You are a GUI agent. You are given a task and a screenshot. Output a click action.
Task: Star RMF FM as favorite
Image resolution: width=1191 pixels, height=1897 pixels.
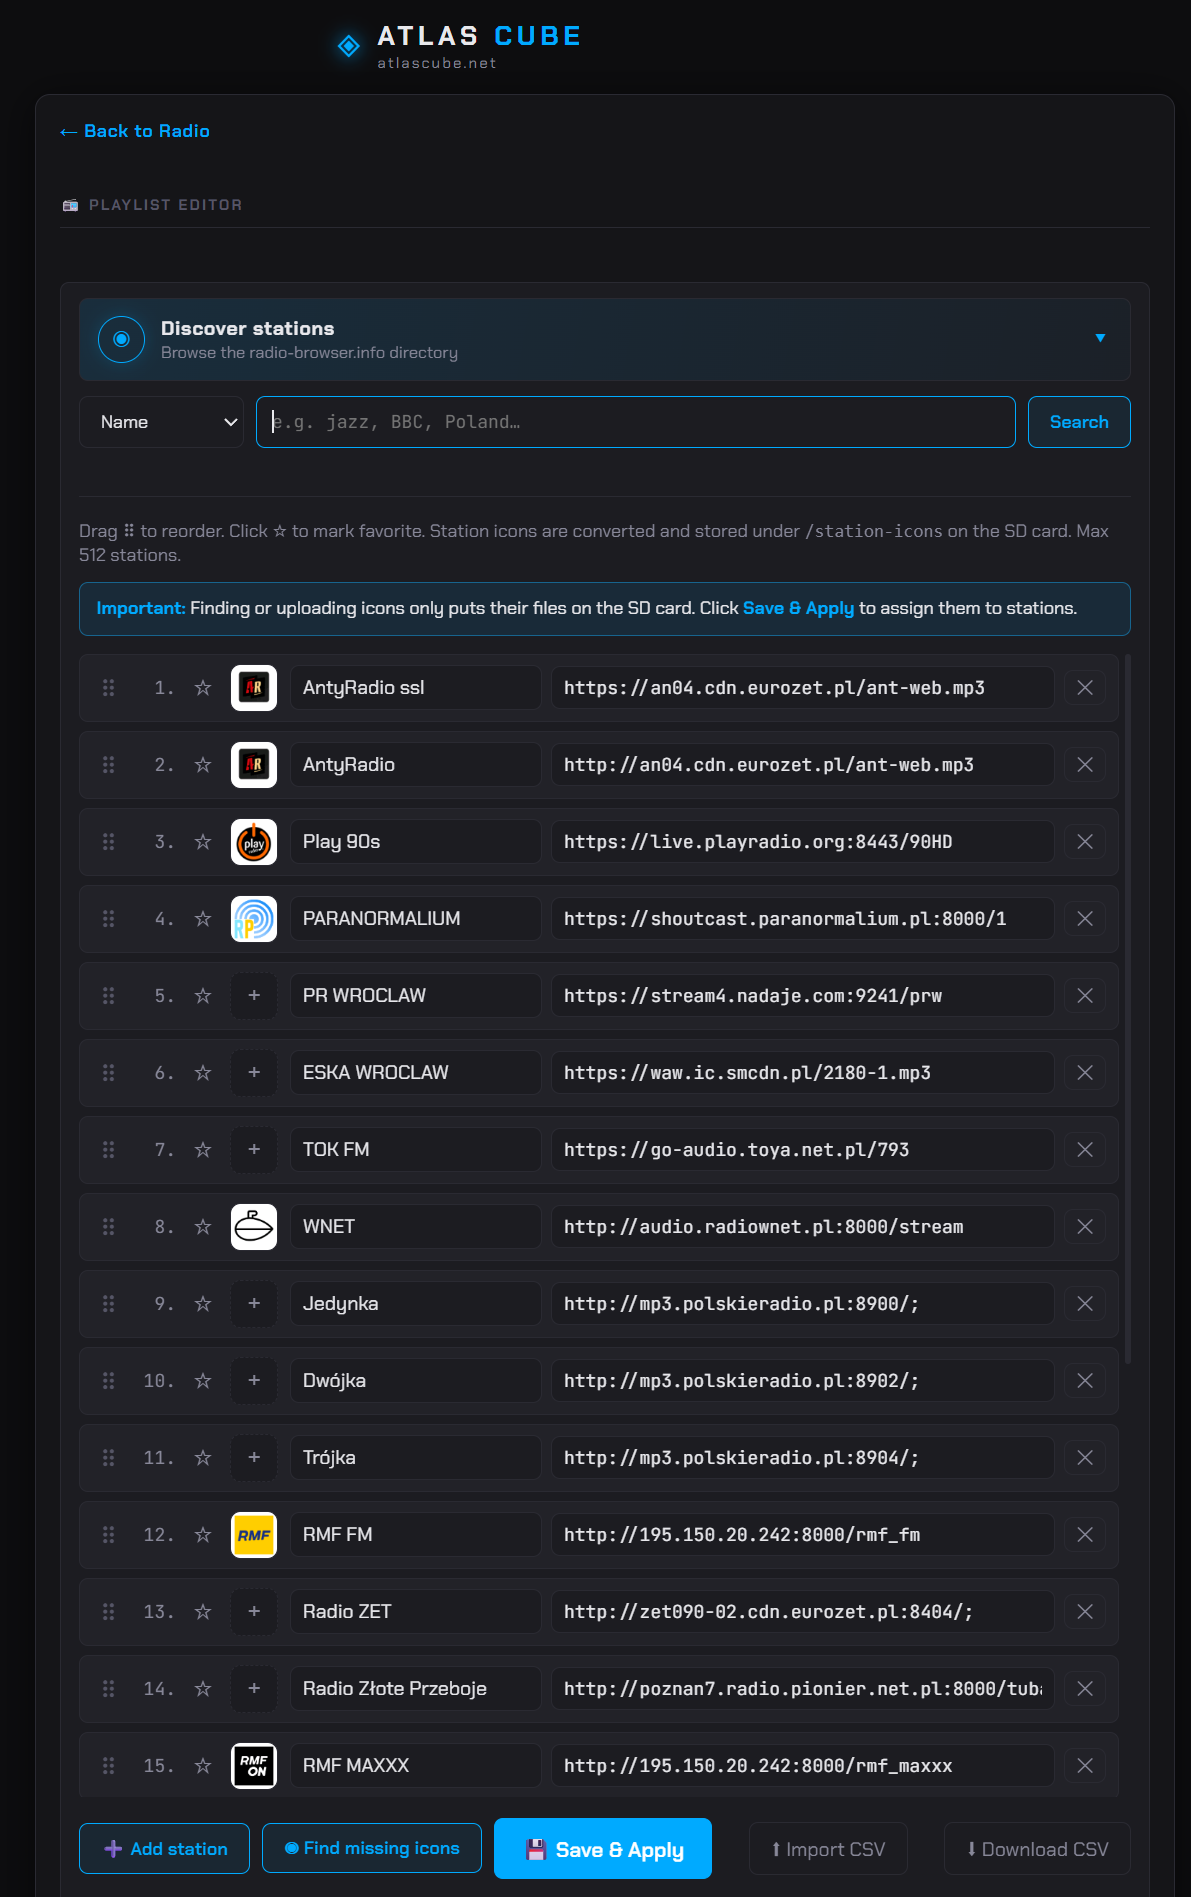(x=203, y=1535)
